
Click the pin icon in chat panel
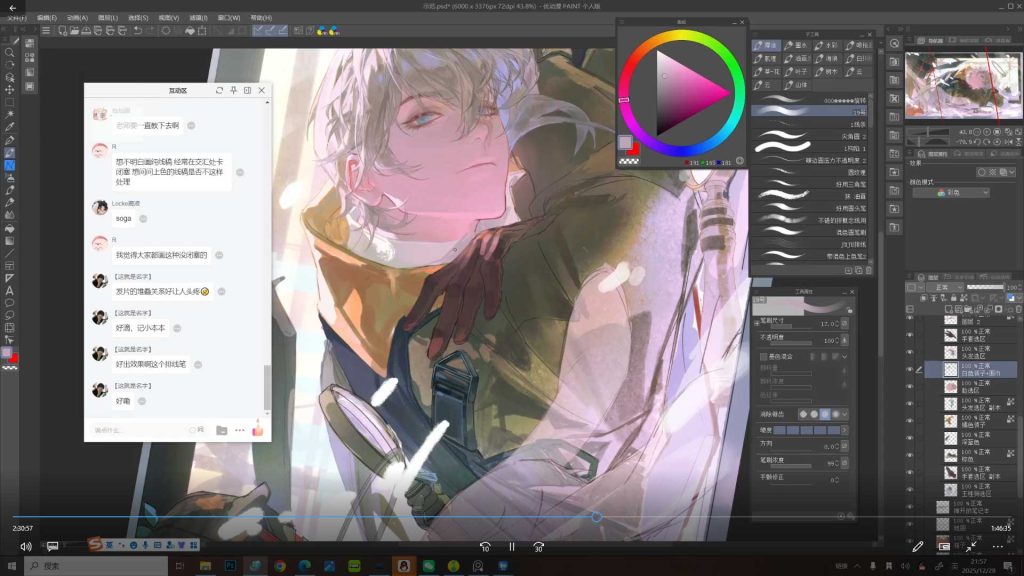[233, 90]
